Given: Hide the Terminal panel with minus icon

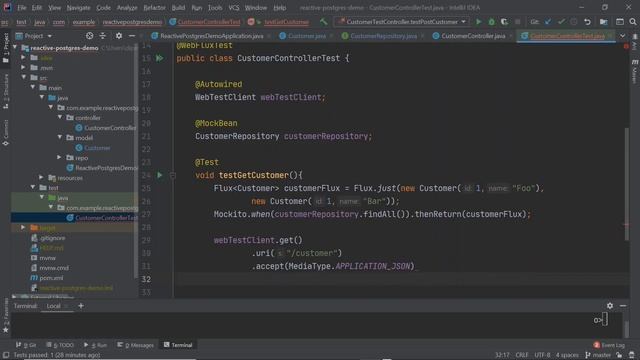Looking at the screenshot, I should 623,306.
